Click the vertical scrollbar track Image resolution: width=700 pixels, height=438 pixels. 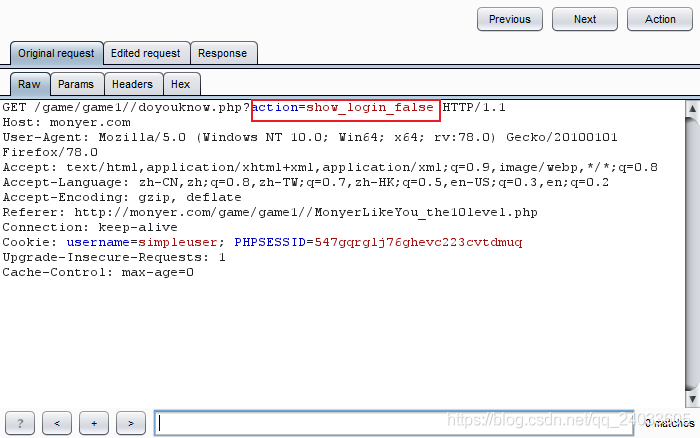click(x=692, y=254)
